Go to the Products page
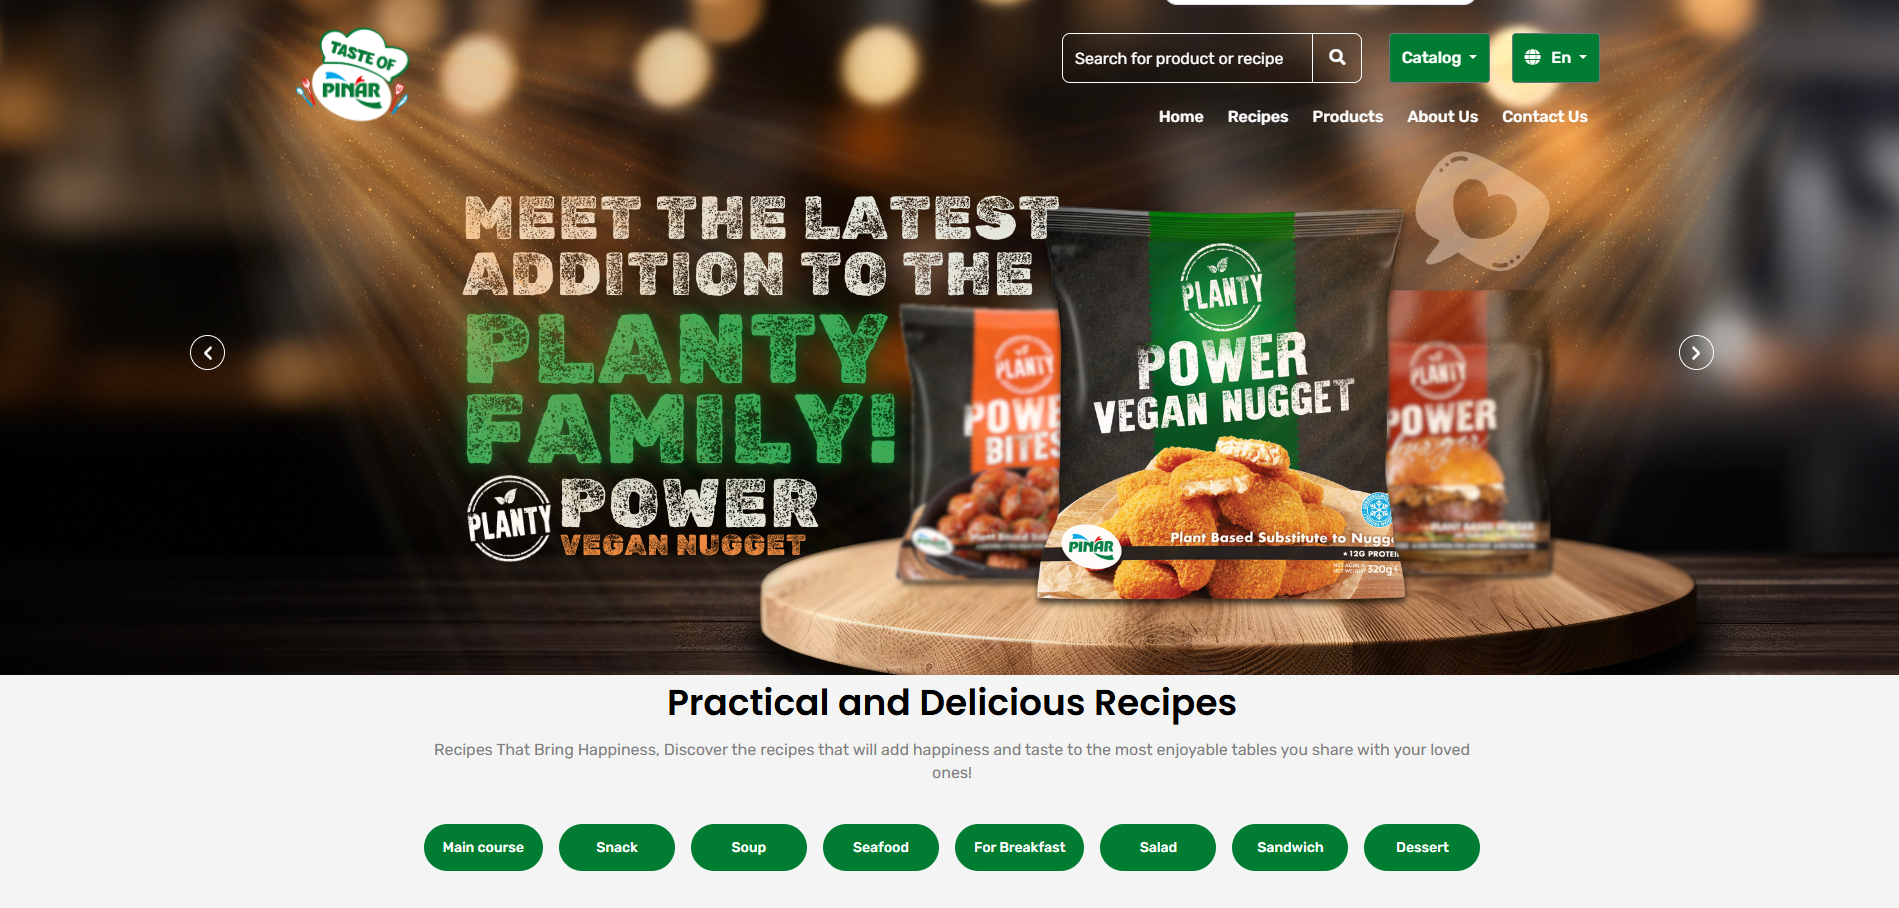 (x=1348, y=117)
